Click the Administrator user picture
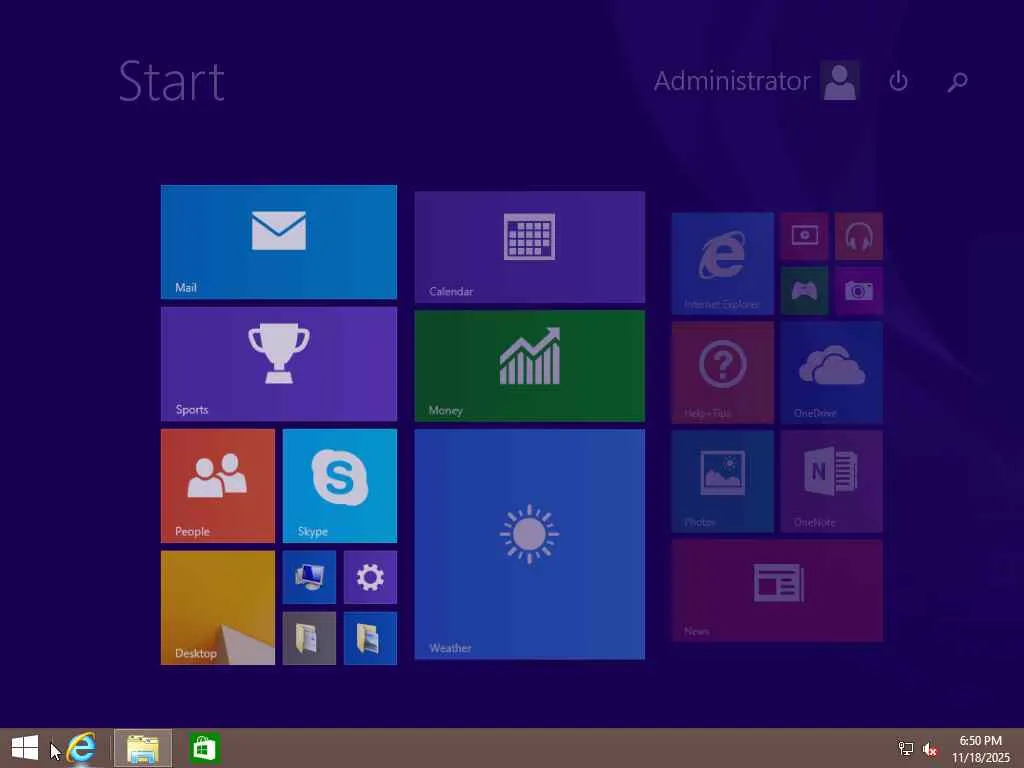 (x=840, y=80)
